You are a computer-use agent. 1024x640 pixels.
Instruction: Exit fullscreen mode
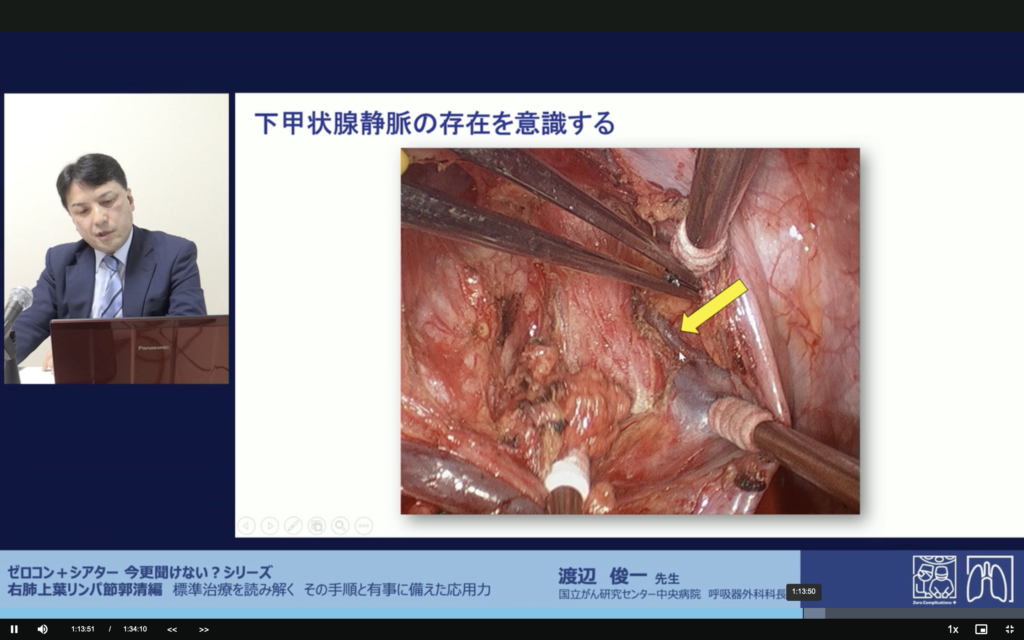click(1009, 629)
